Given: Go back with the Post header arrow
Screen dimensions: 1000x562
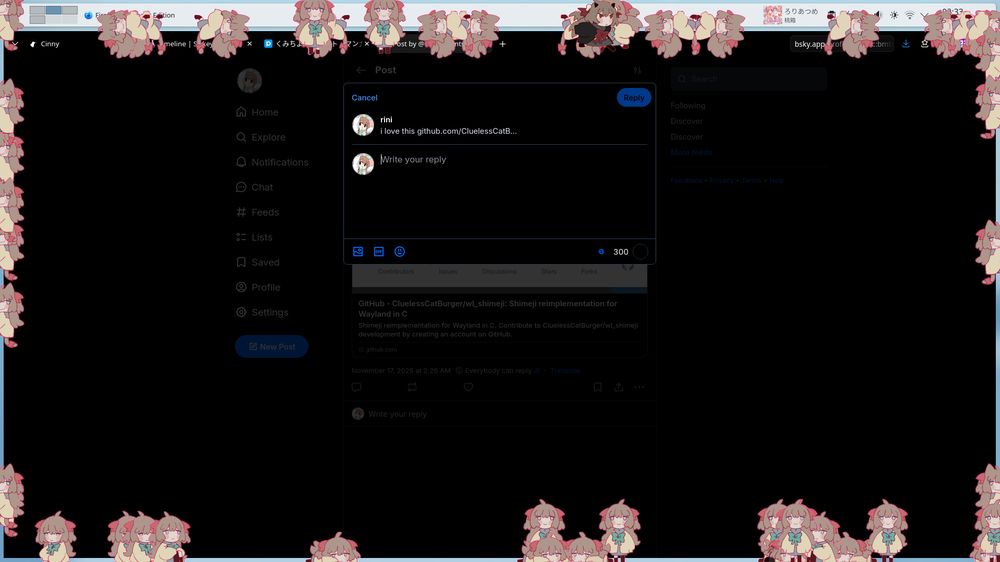Looking at the screenshot, I should pos(361,70).
